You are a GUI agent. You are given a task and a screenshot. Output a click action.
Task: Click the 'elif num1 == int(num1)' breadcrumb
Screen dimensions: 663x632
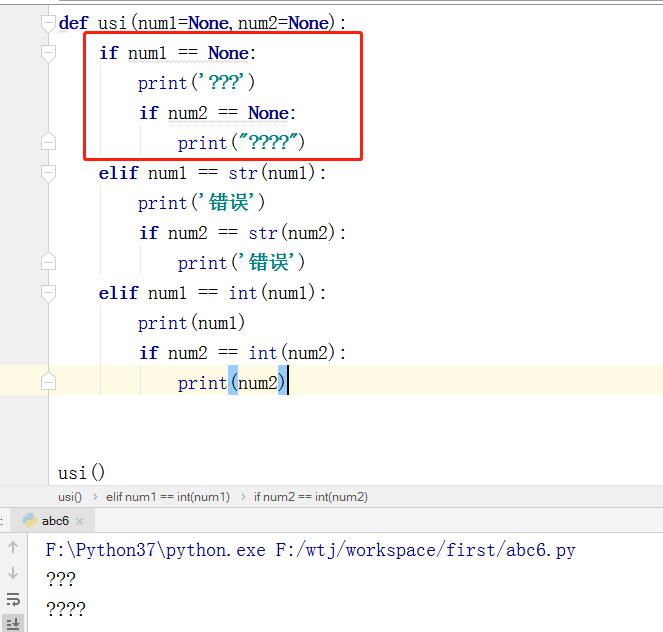[x=168, y=497]
